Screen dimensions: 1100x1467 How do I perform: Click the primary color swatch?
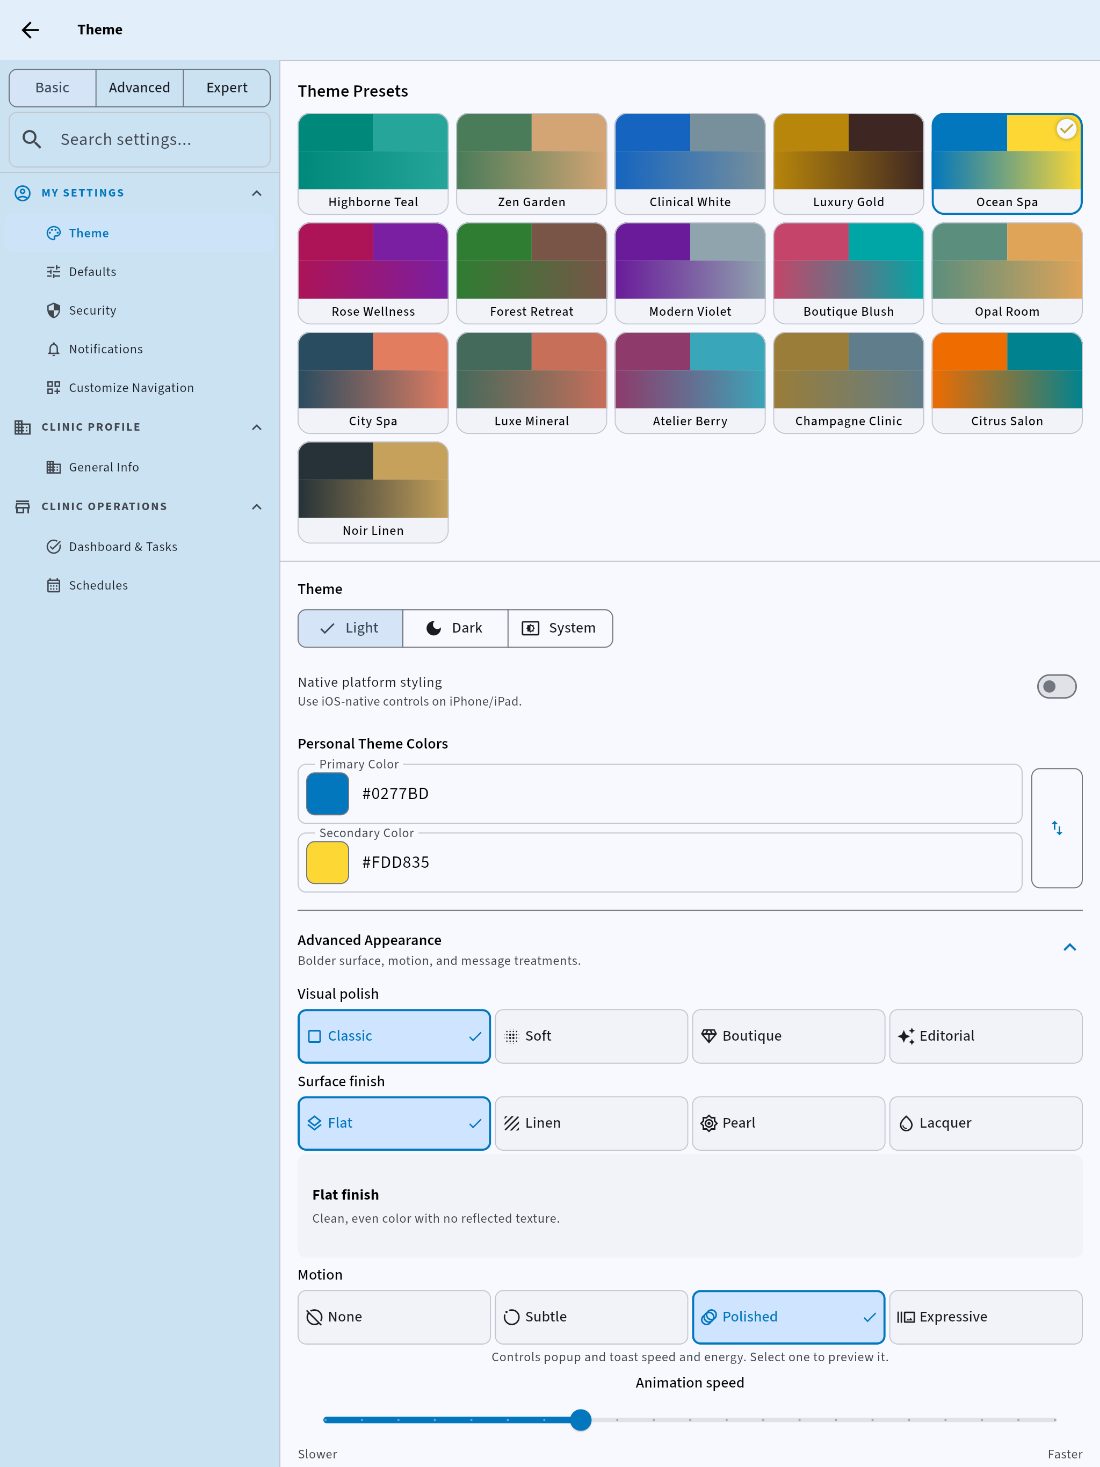tap(327, 794)
